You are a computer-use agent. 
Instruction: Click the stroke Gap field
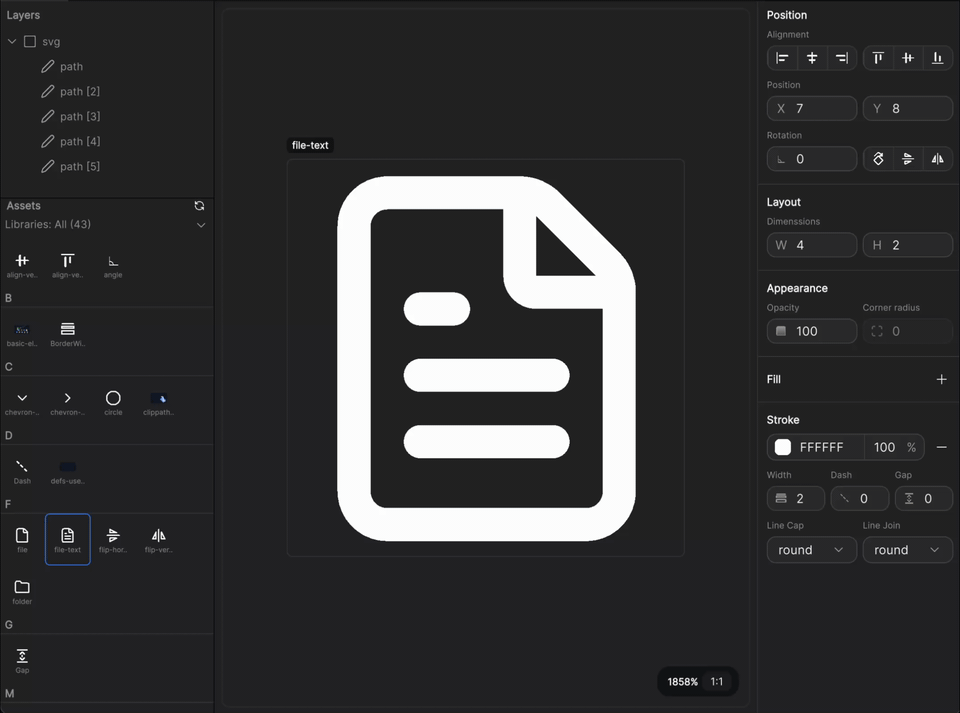(x=924, y=498)
